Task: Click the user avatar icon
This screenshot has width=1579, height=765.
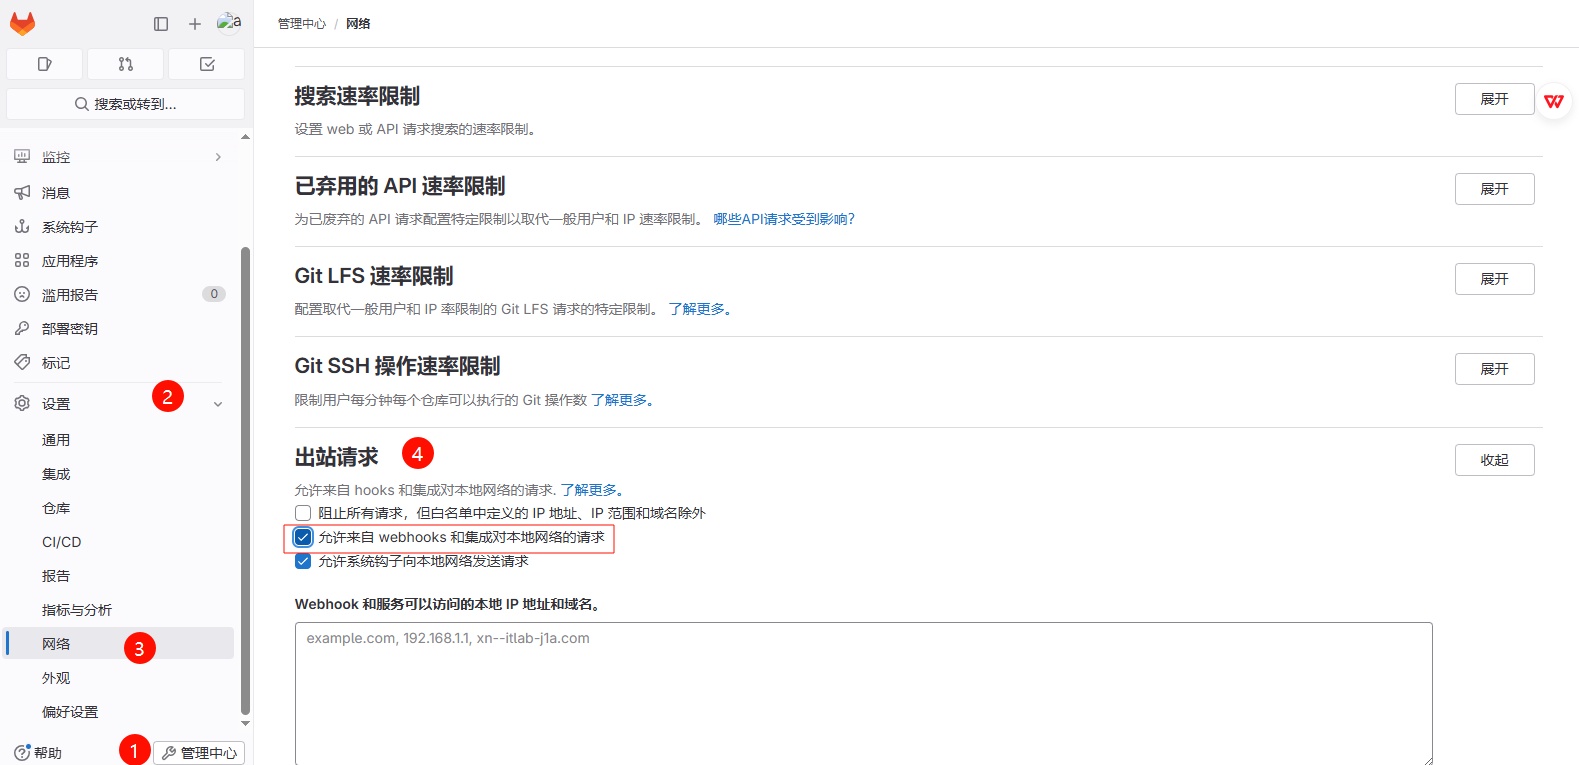Action: (229, 22)
